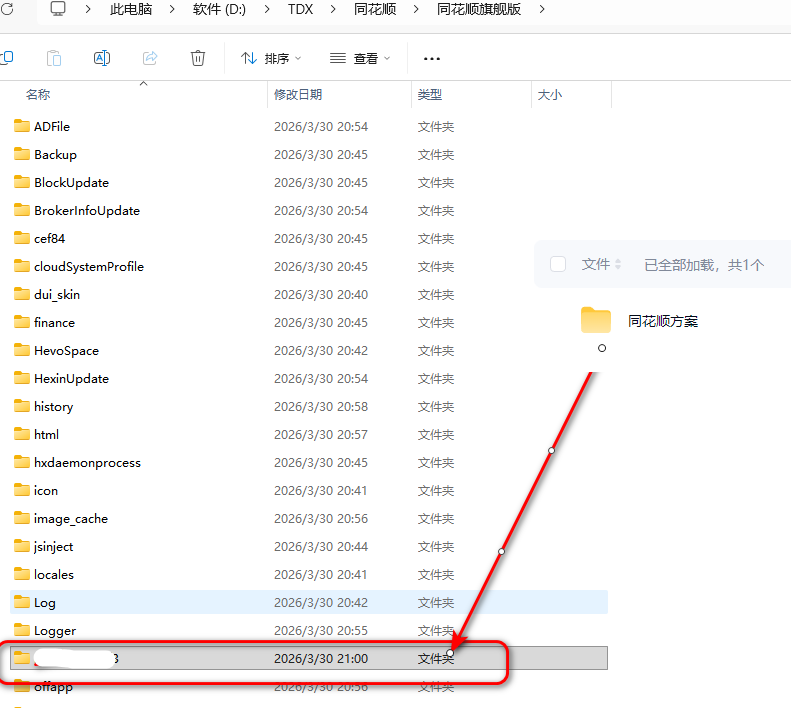Click the 2026/3/30 21:00 date cell
Viewport: 791px width, 708px height.
321,659
